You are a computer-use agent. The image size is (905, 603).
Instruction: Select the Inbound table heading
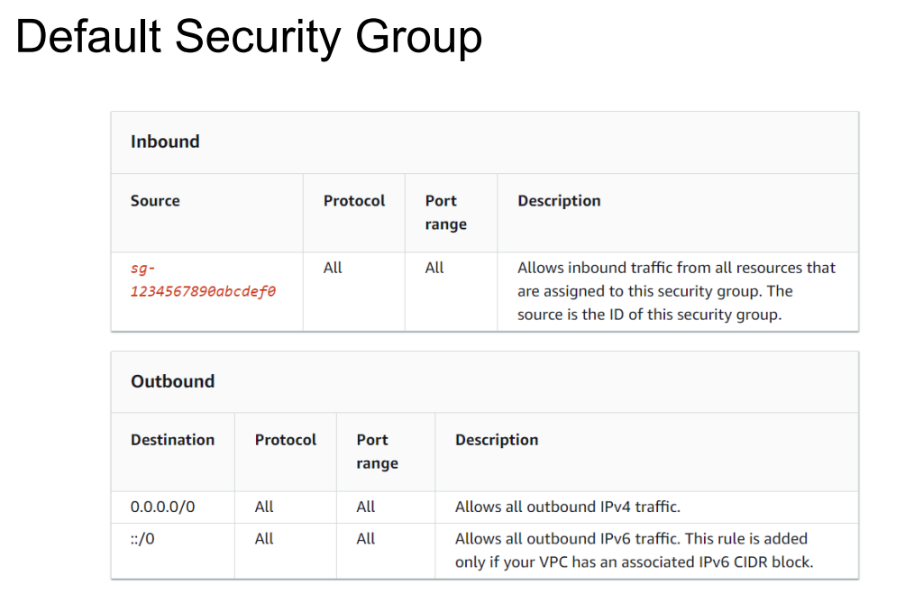pos(165,142)
